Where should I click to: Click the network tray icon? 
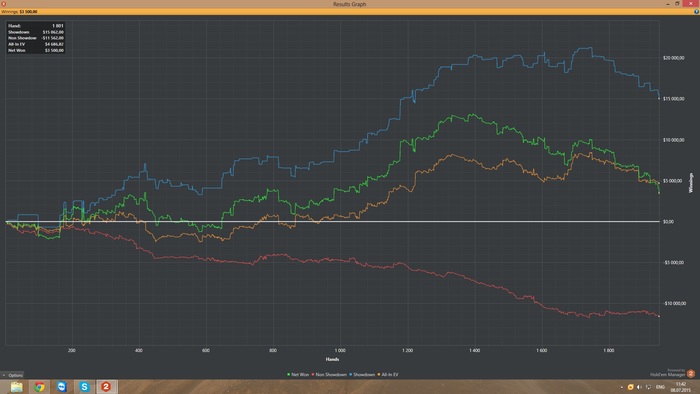[648, 387]
